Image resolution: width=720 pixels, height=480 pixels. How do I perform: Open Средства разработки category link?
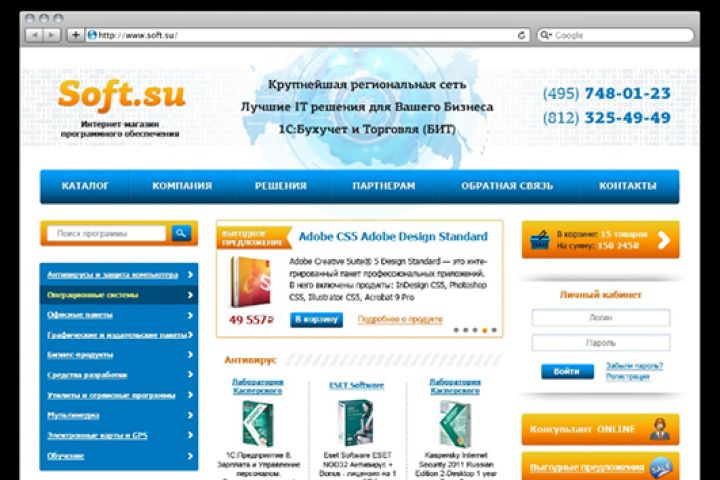click(87, 375)
